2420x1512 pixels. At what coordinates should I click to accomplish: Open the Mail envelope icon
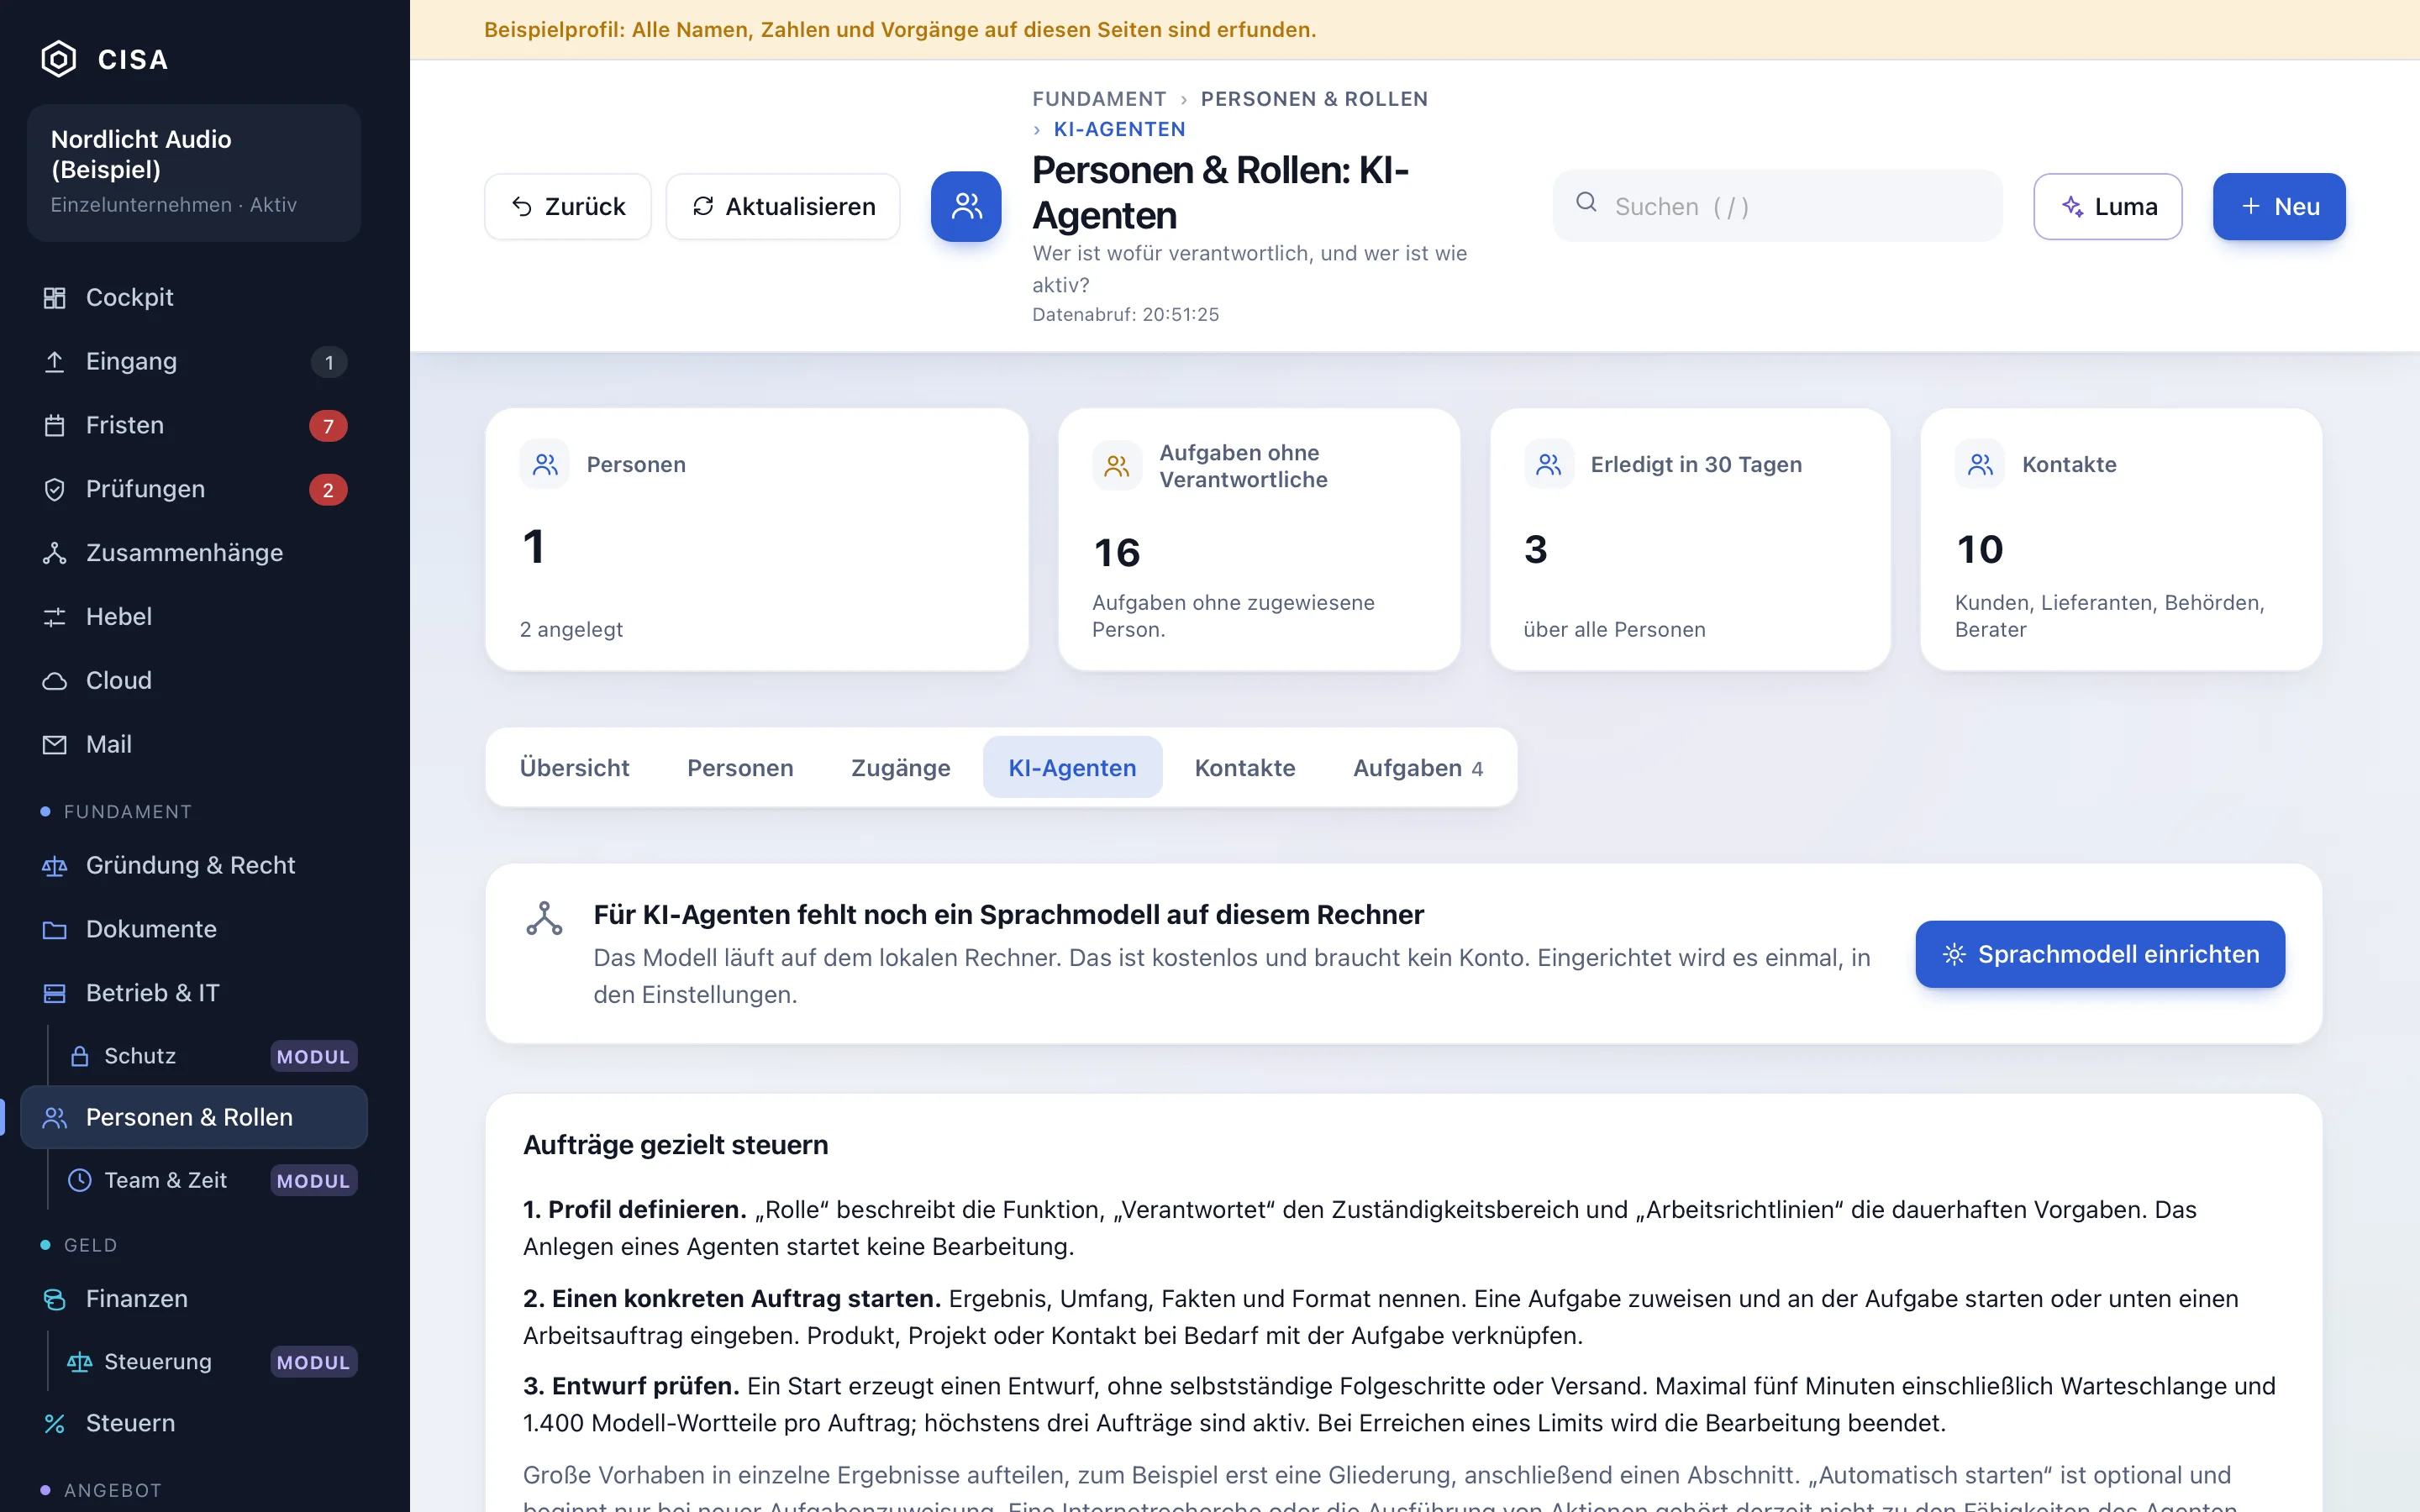(55, 745)
